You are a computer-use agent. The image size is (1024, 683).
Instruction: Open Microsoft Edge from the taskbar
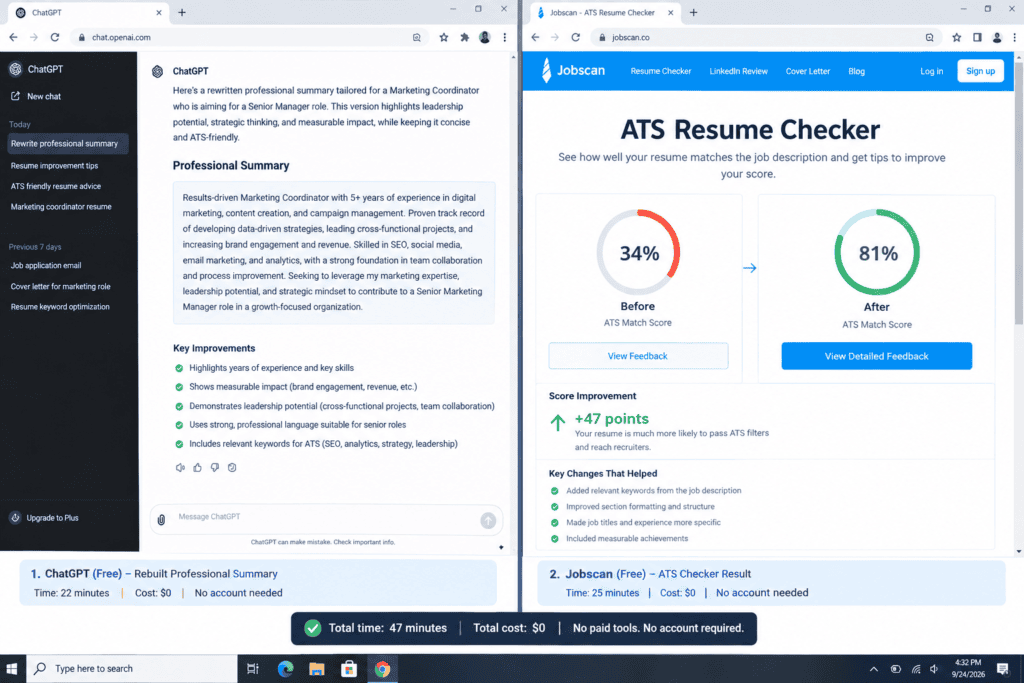285,669
